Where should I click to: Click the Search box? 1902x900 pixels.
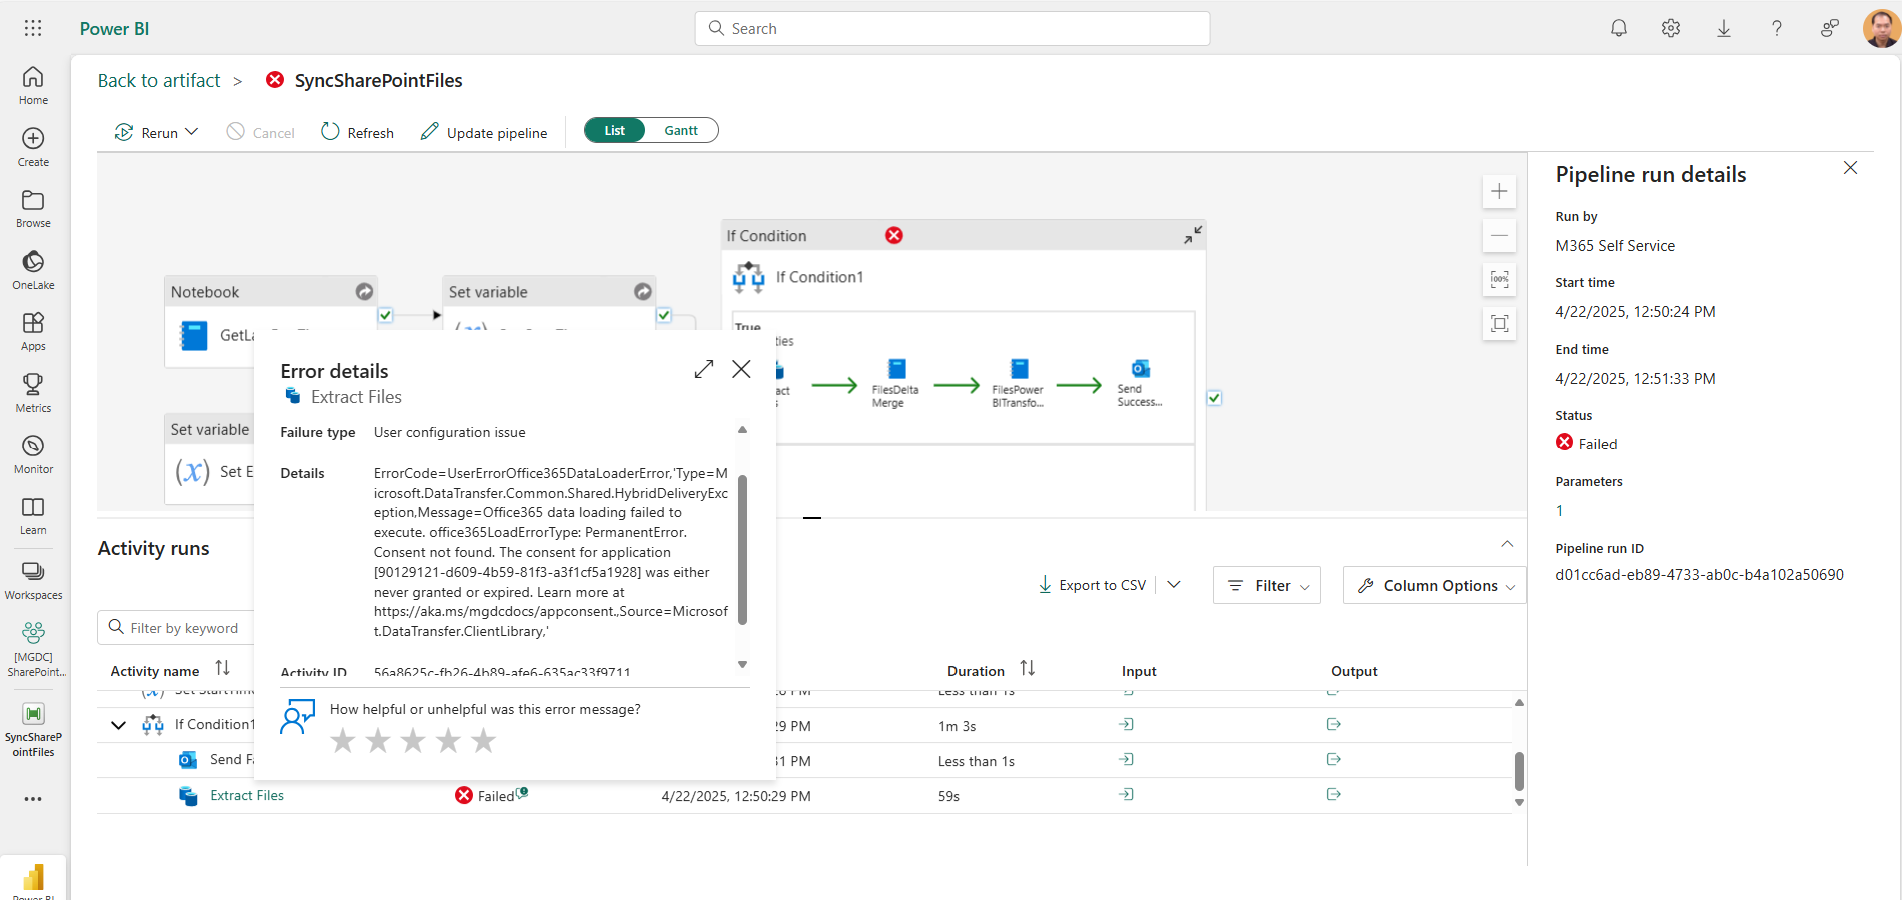(952, 28)
